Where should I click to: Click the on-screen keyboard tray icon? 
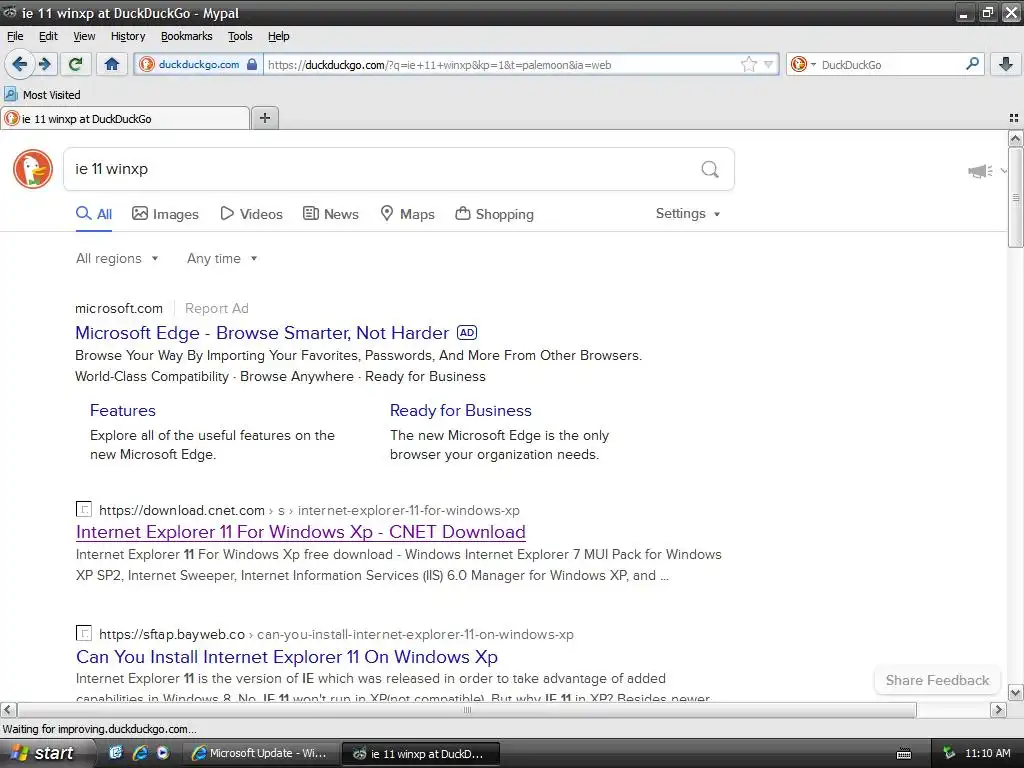click(x=904, y=754)
